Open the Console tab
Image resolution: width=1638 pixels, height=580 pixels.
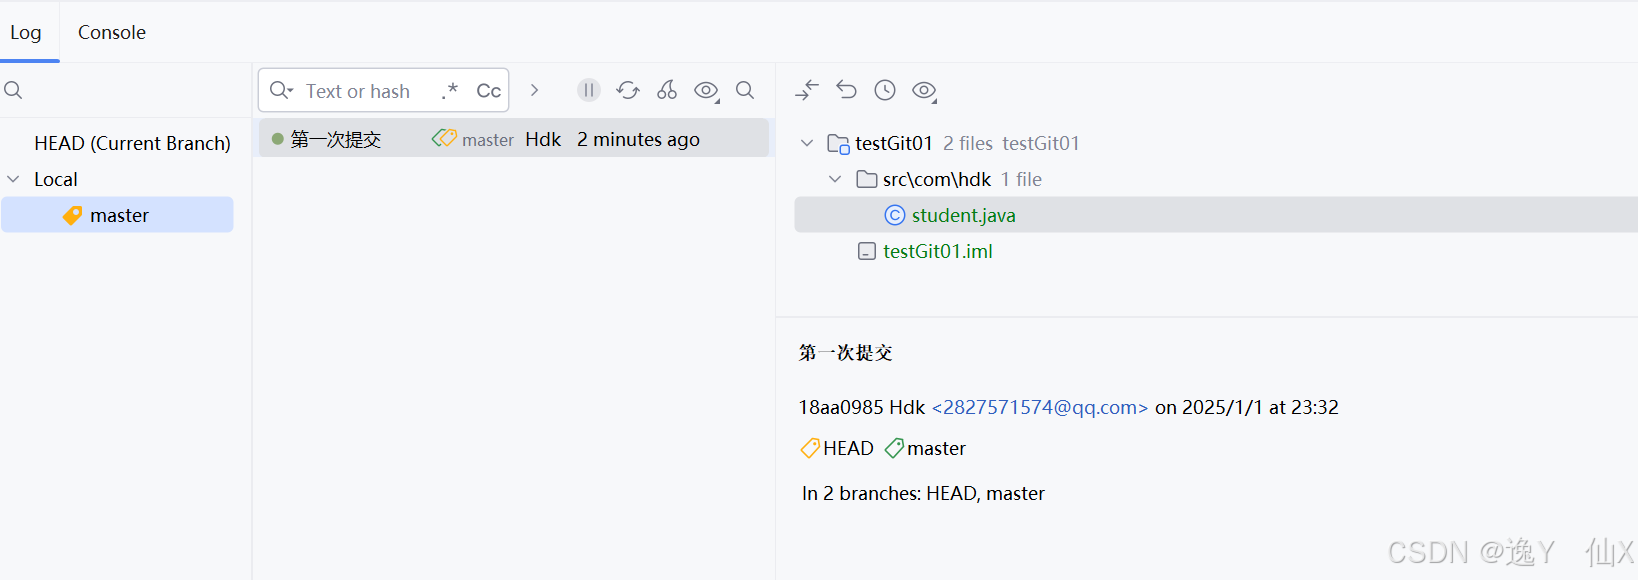coord(112,32)
